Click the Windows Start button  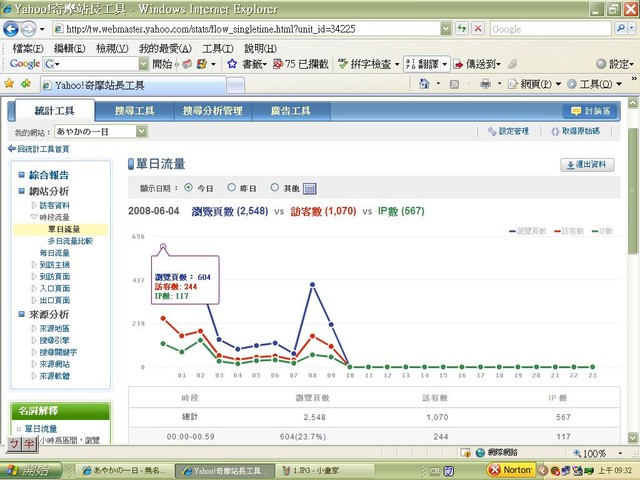pos(31,470)
